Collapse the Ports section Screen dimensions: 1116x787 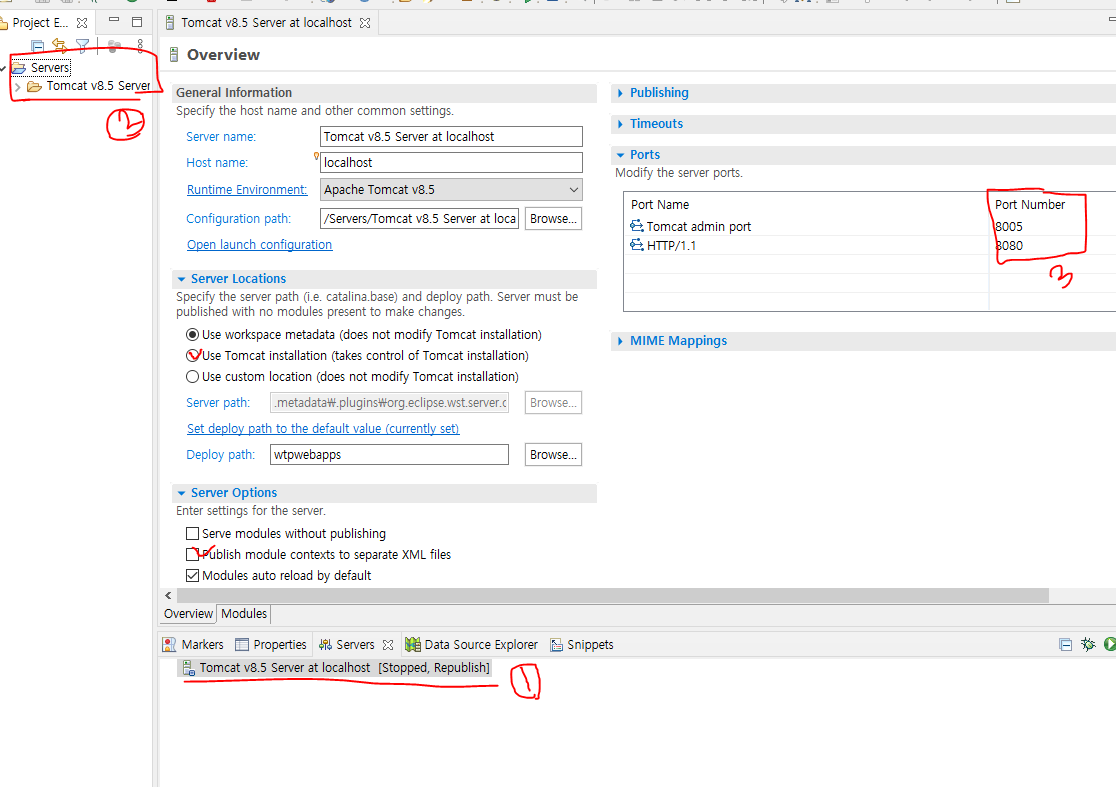tap(620, 155)
